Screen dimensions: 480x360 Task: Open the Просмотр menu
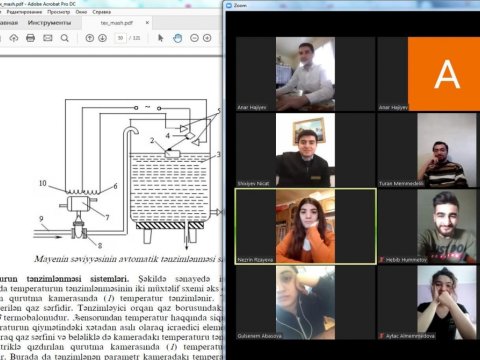point(59,12)
